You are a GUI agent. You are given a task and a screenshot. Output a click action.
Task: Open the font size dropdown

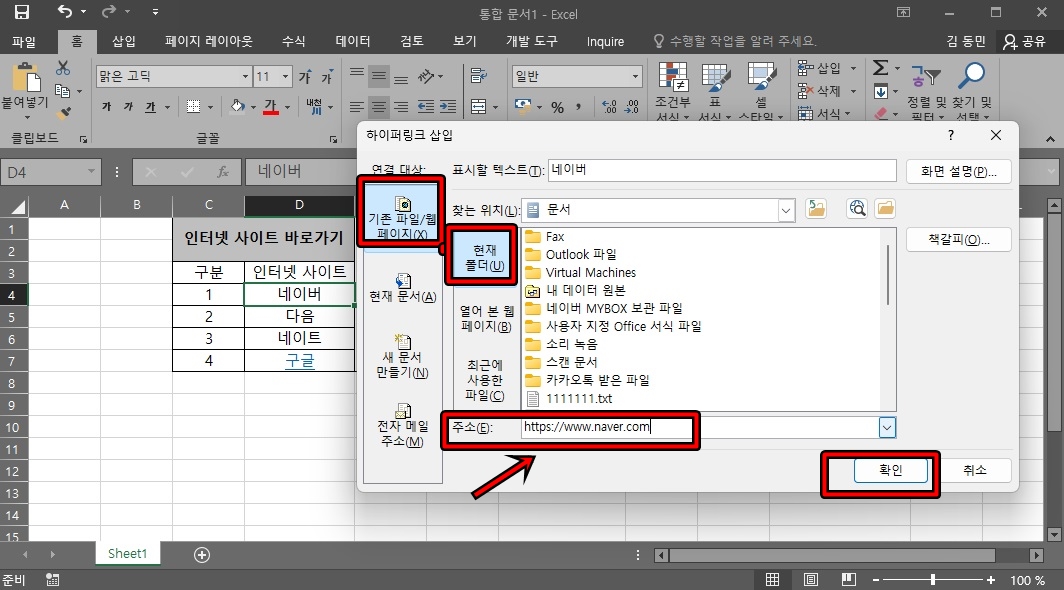(285, 76)
